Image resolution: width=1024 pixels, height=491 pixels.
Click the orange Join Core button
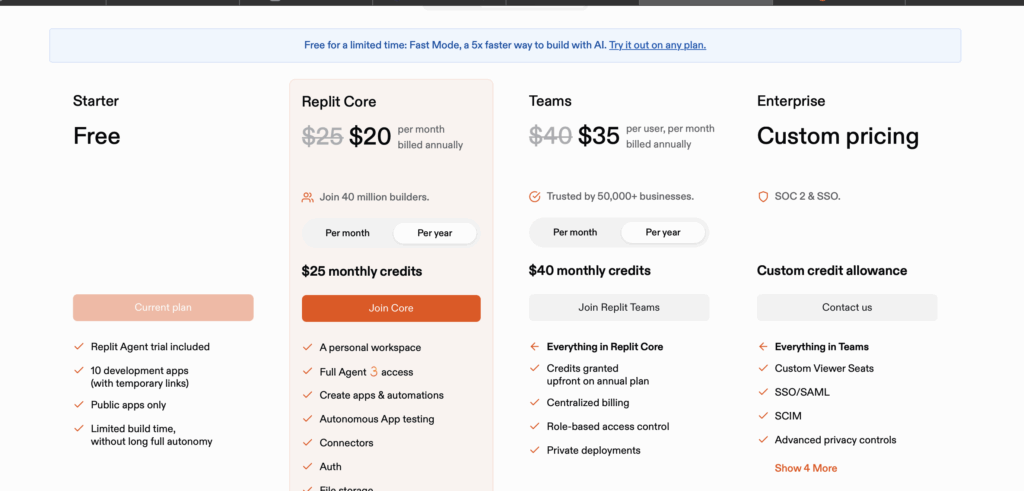391,308
